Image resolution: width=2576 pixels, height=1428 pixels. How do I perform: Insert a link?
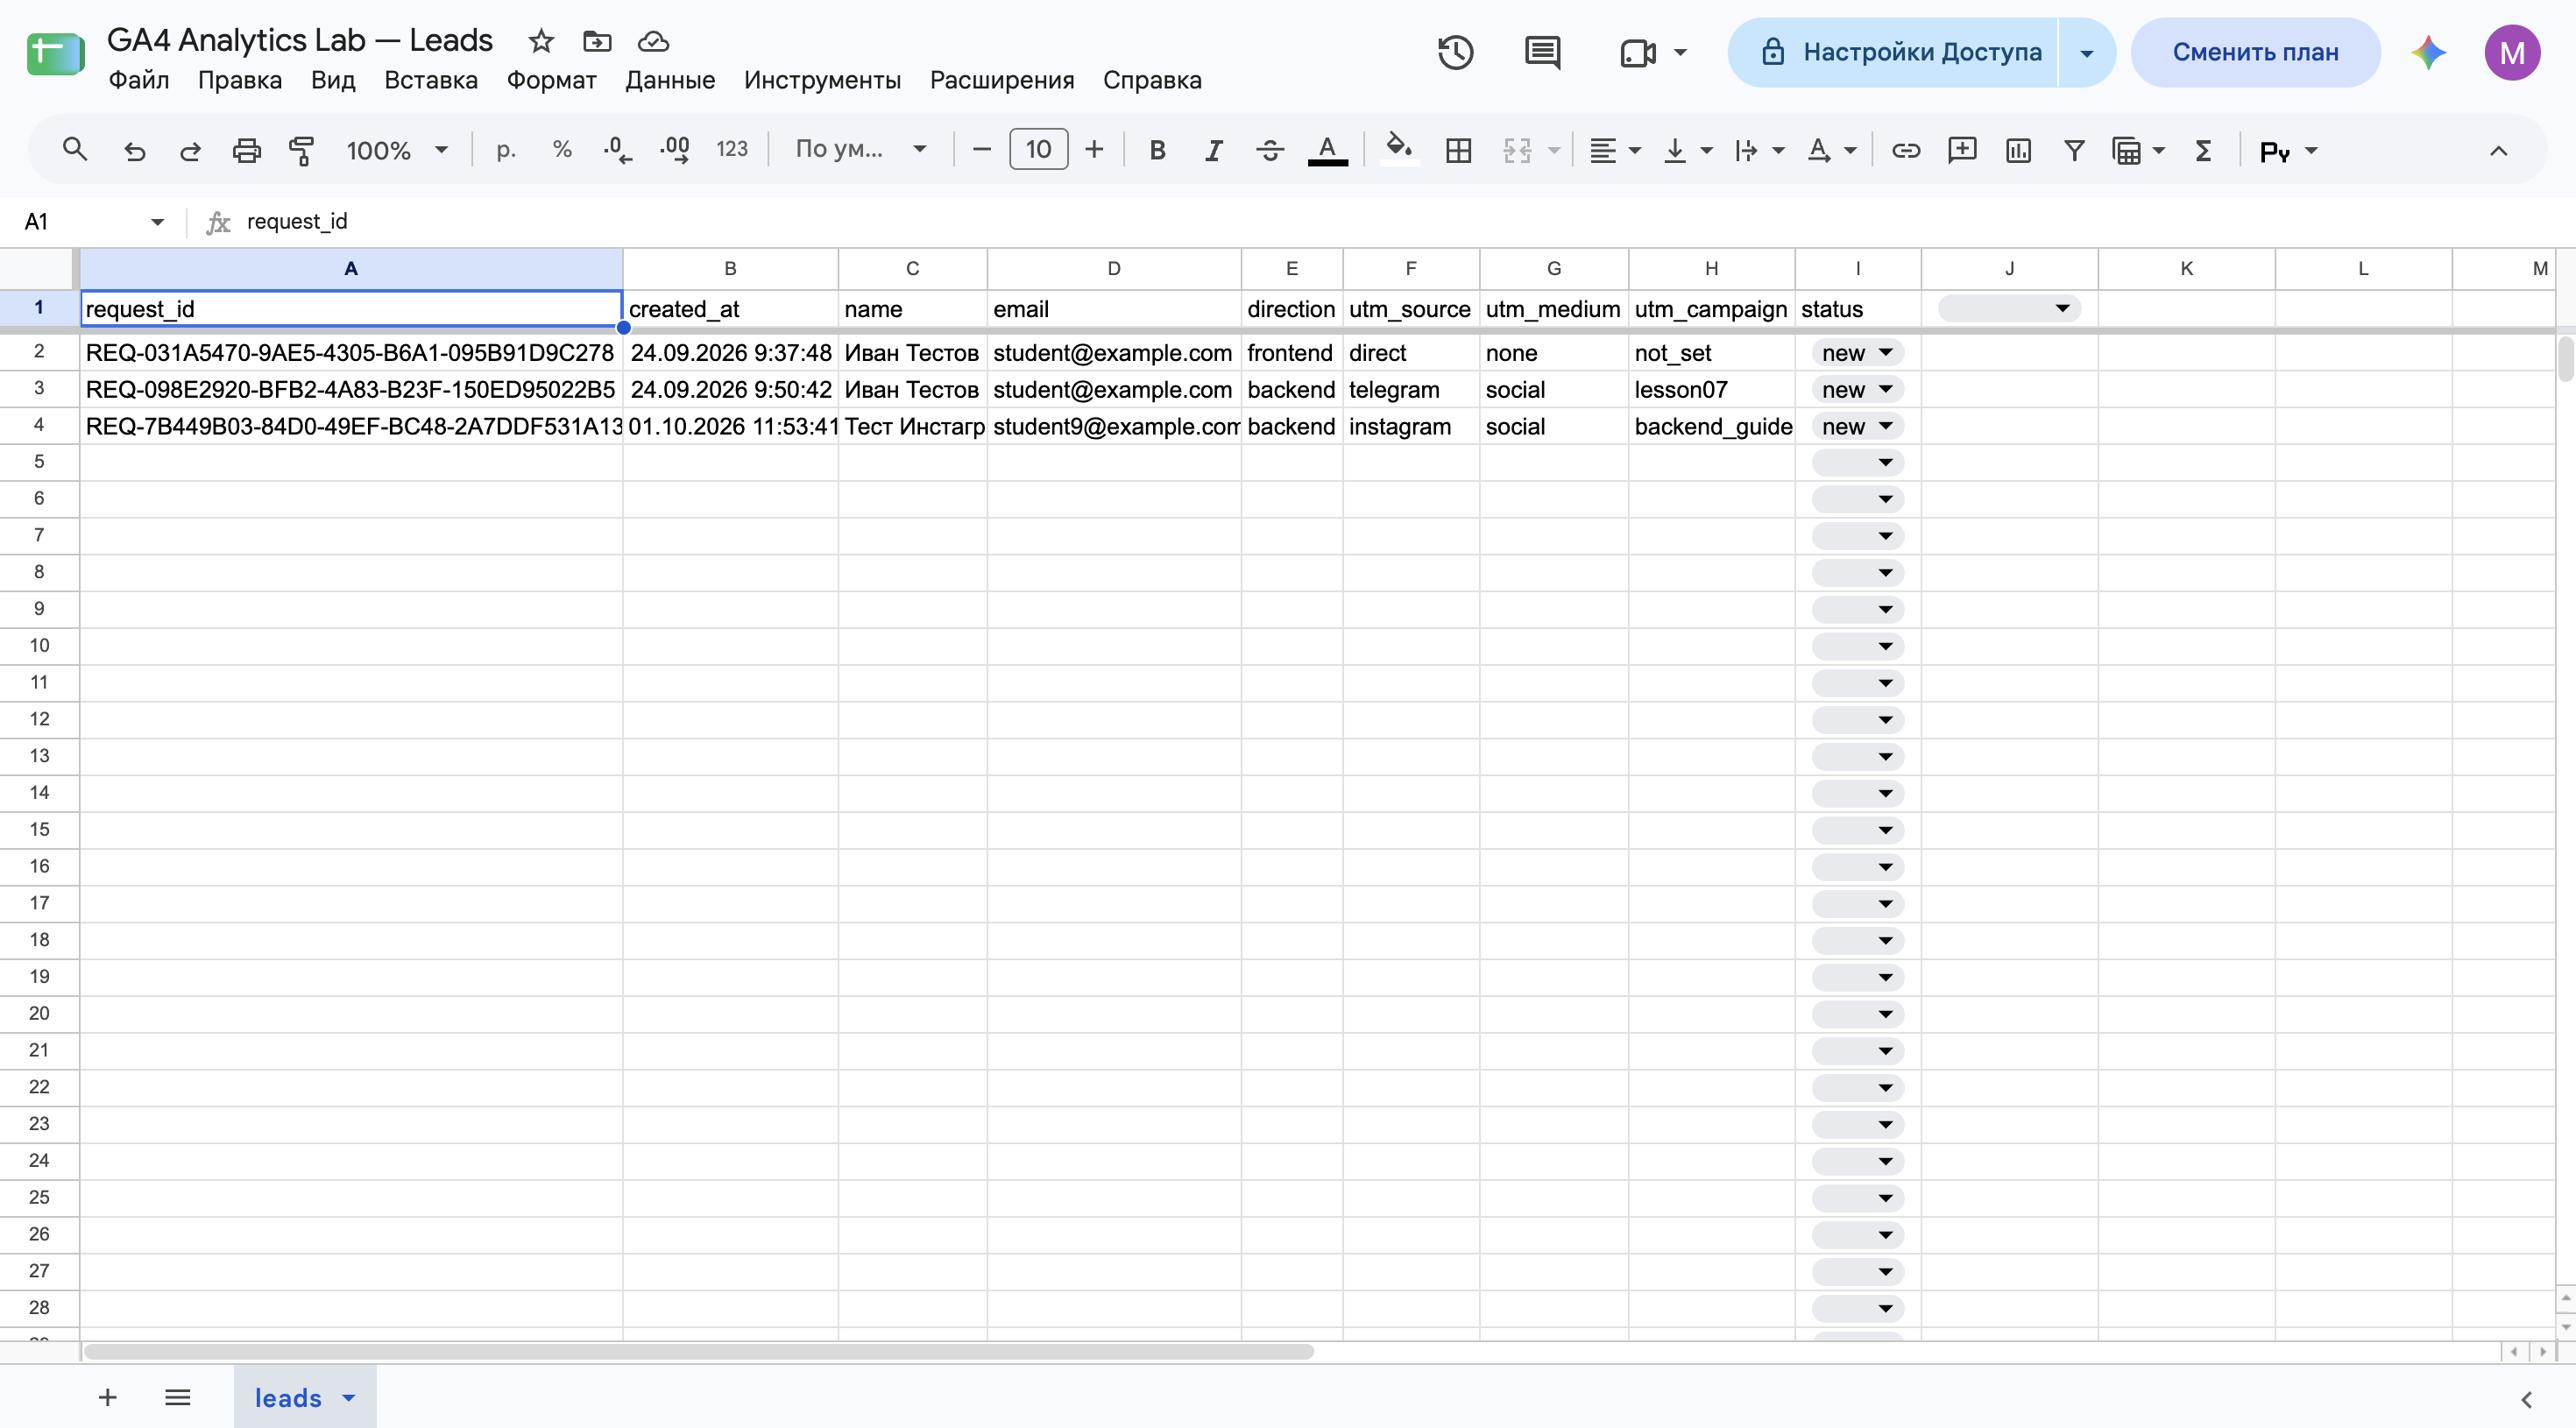click(x=1906, y=151)
